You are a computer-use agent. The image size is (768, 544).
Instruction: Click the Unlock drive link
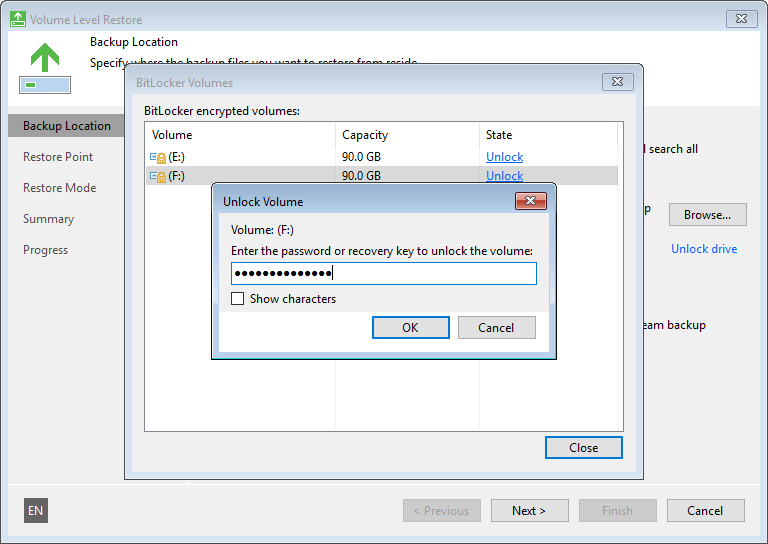pos(704,249)
